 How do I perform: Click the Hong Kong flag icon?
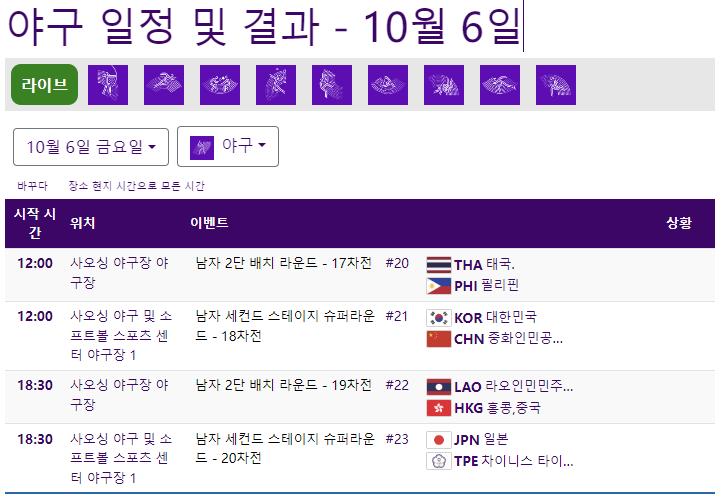point(439,408)
